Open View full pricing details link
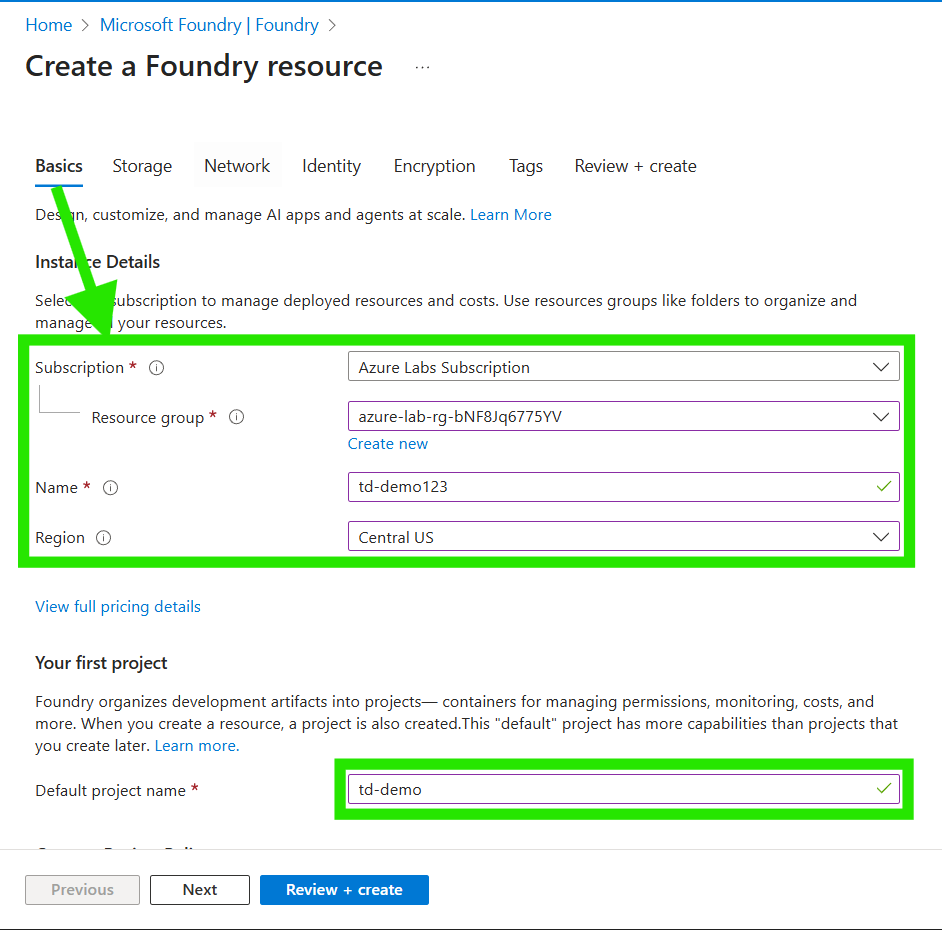Image resolution: width=942 pixels, height=930 pixels. [118, 607]
